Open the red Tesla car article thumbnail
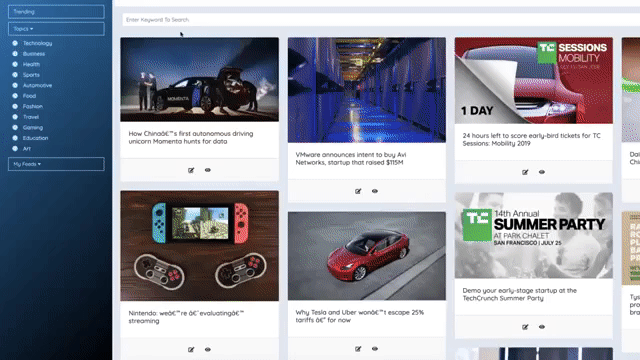The width and height of the screenshot is (640, 360). 367,256
